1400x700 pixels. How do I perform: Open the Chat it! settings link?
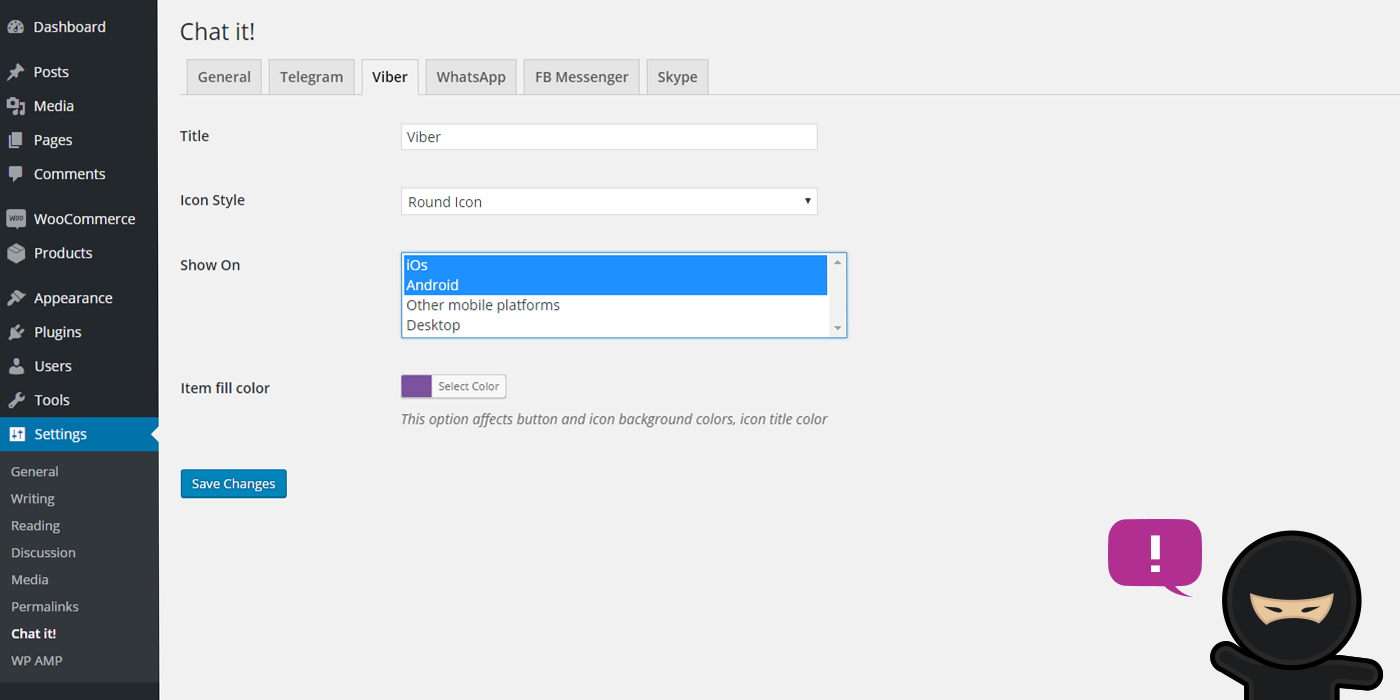point(34,634)
